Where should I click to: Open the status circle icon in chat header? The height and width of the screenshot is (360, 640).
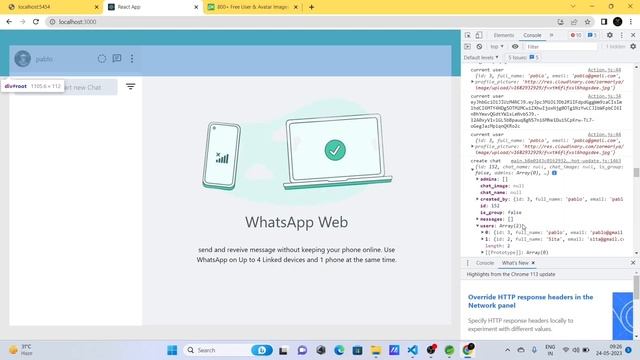pos(102,59)
